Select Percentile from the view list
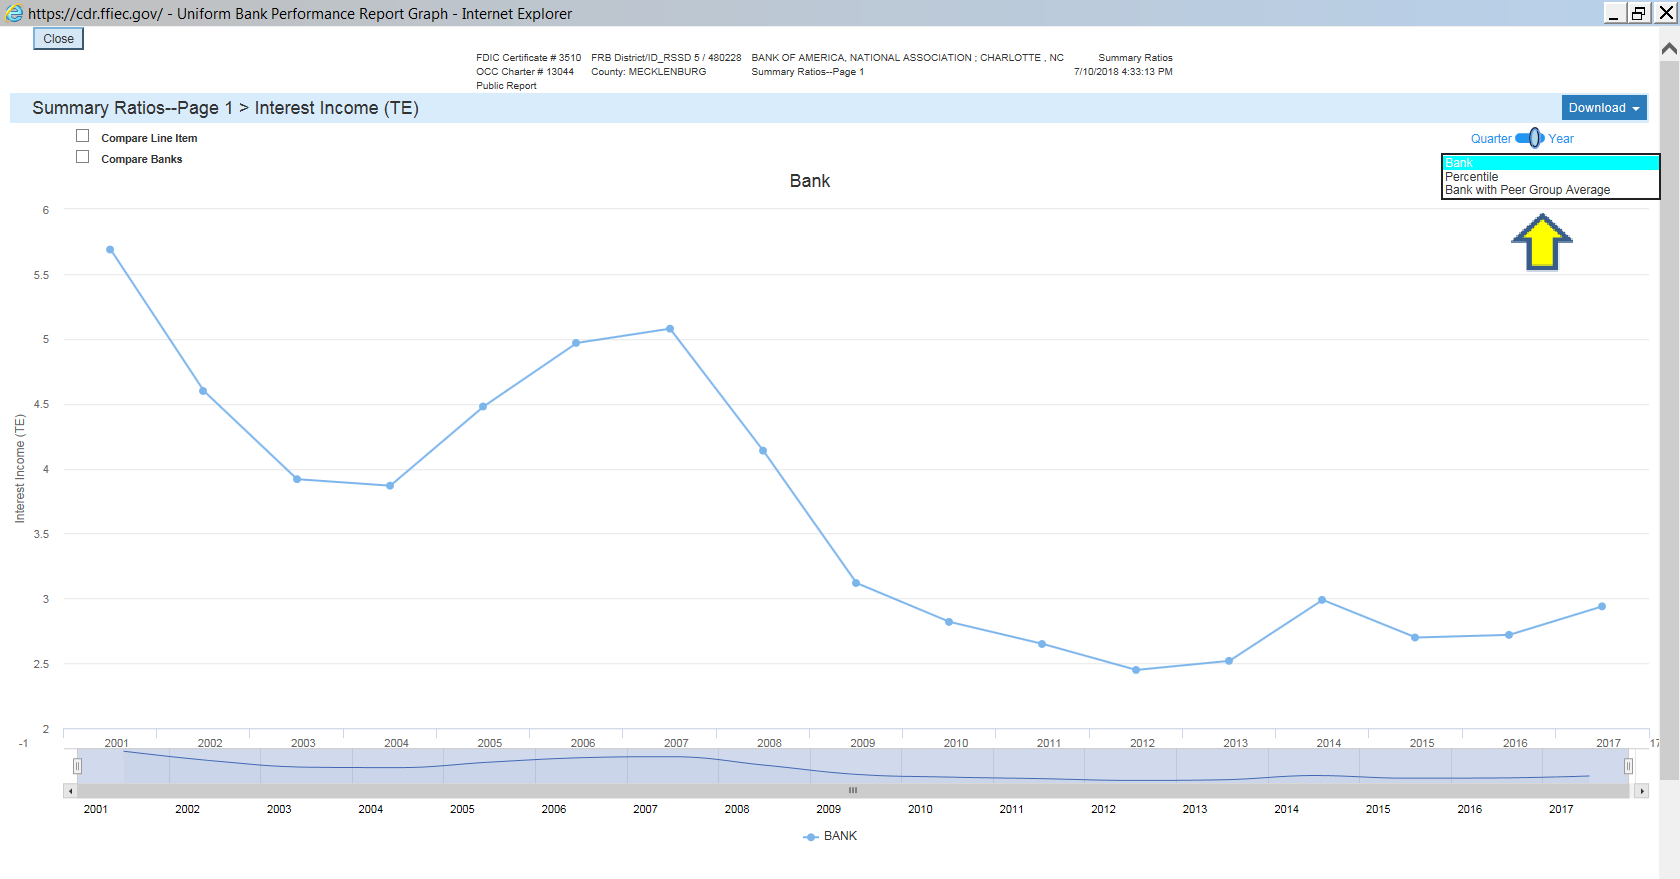This screenshot has width=1680, height=879. 1471,177
